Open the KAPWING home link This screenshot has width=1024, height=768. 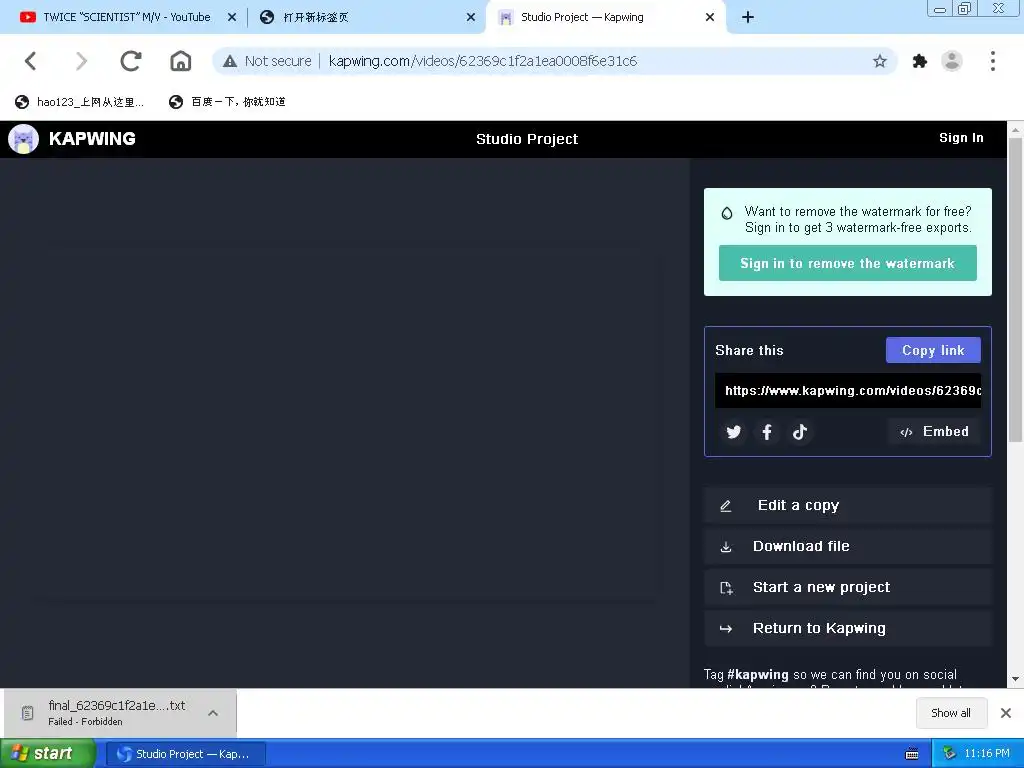pos(92,138)
